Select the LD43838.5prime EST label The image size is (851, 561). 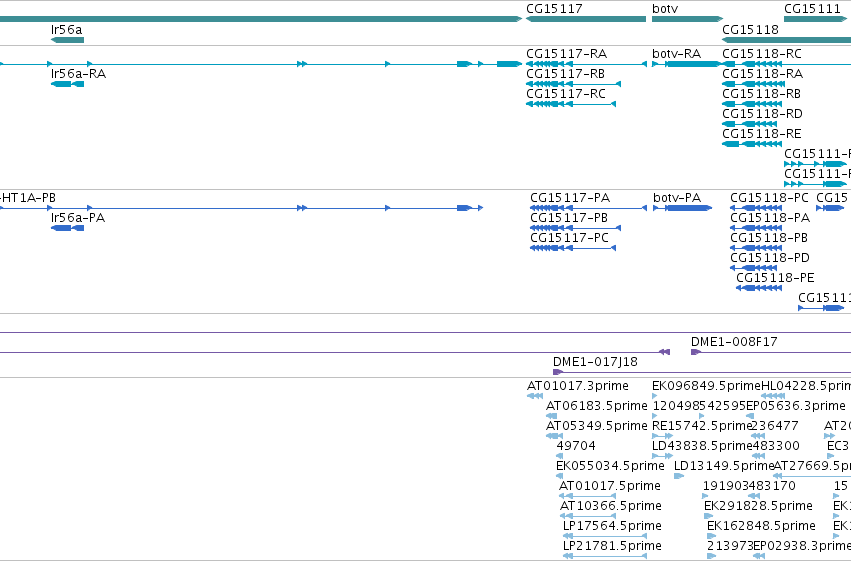click(702, 447)
